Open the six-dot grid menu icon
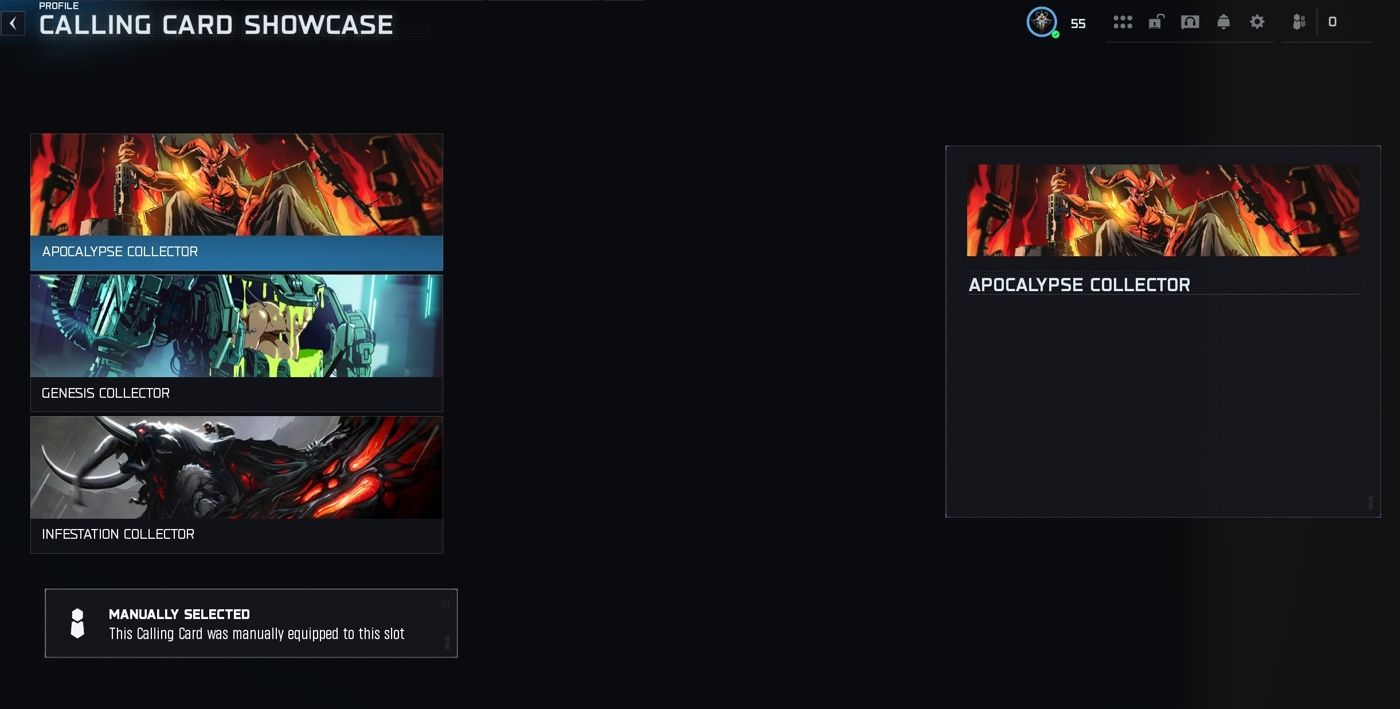 (1123, 22)
